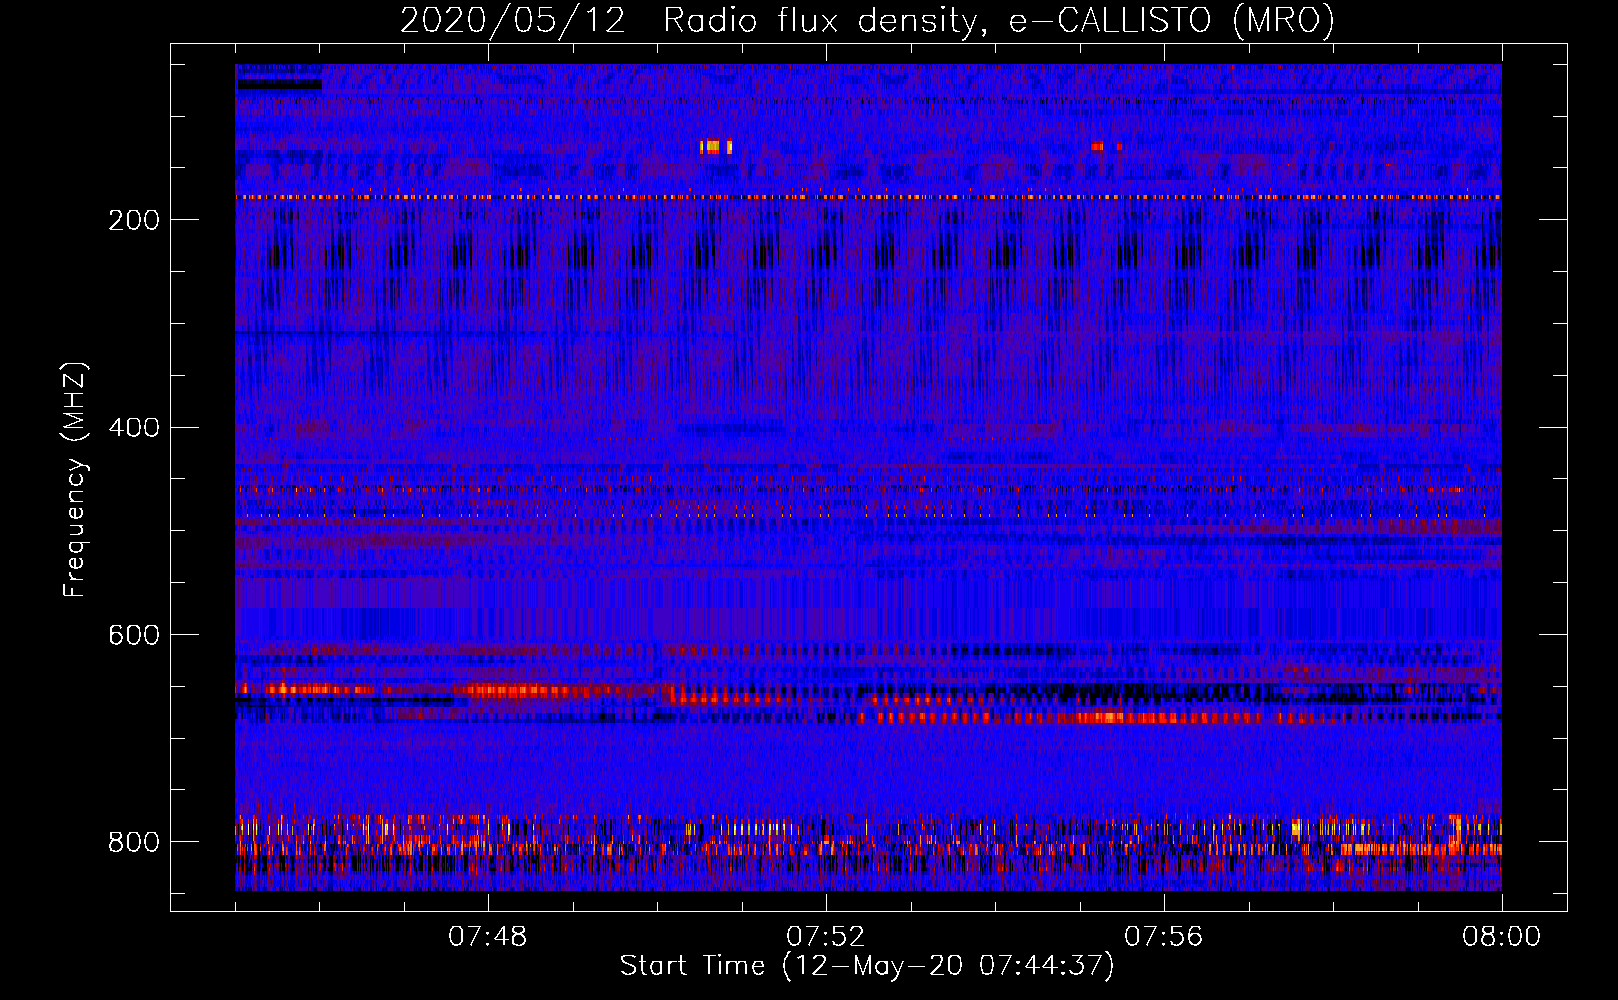The image size is (1618, 1000).
Task: Click the '800' frequency tick label
Action: point(134,843)
